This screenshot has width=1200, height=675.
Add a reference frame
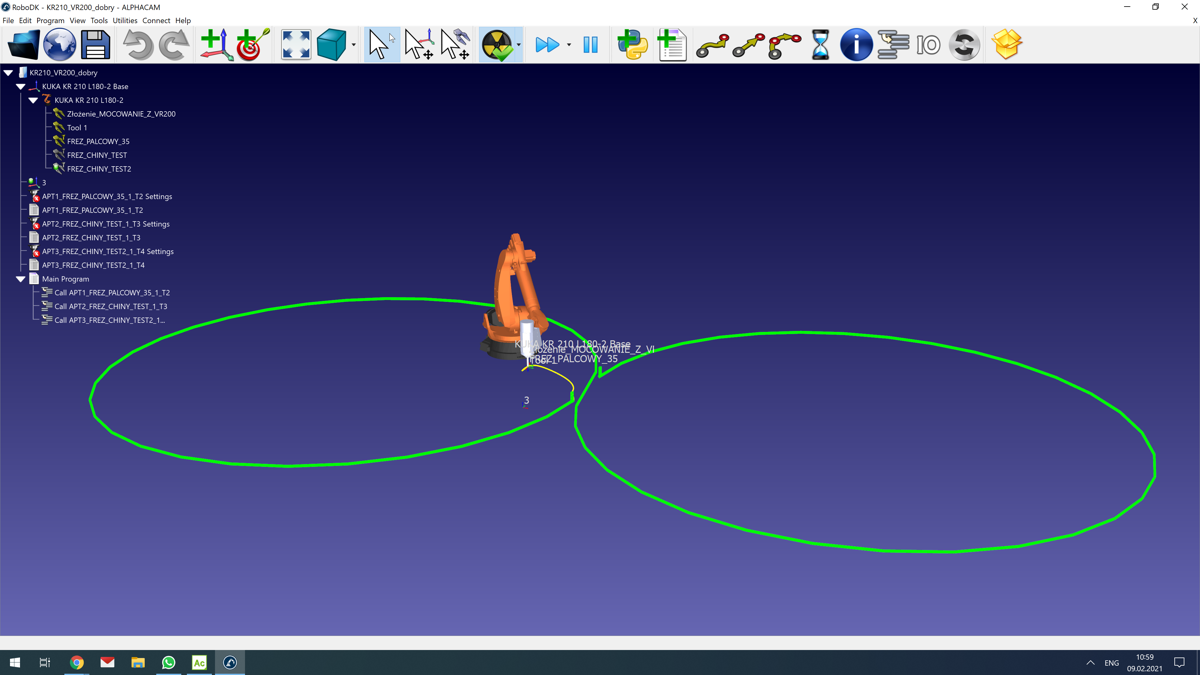(x=216, y=45)
